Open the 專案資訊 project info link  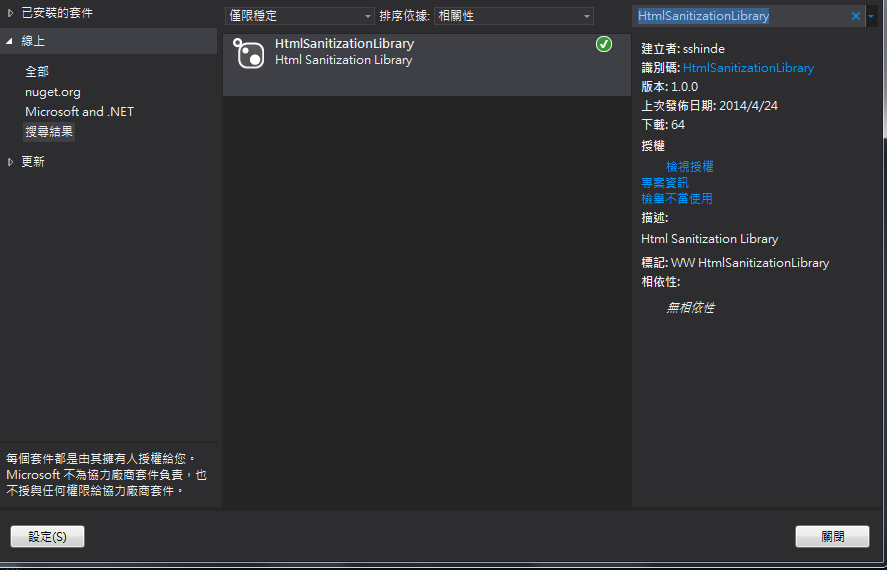coord(665,183)
